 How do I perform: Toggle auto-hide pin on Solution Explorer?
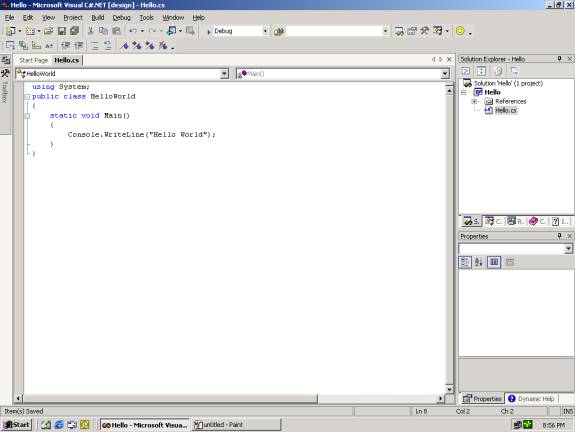559,59
